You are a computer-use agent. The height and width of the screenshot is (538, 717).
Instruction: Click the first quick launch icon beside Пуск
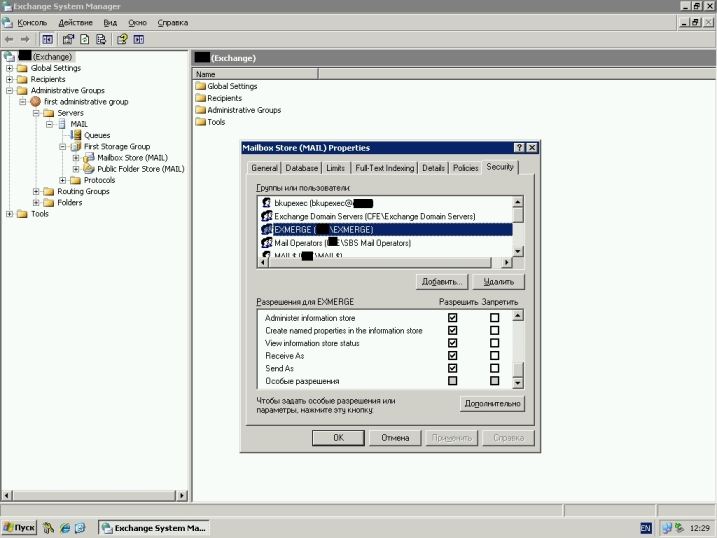[48, 528]
